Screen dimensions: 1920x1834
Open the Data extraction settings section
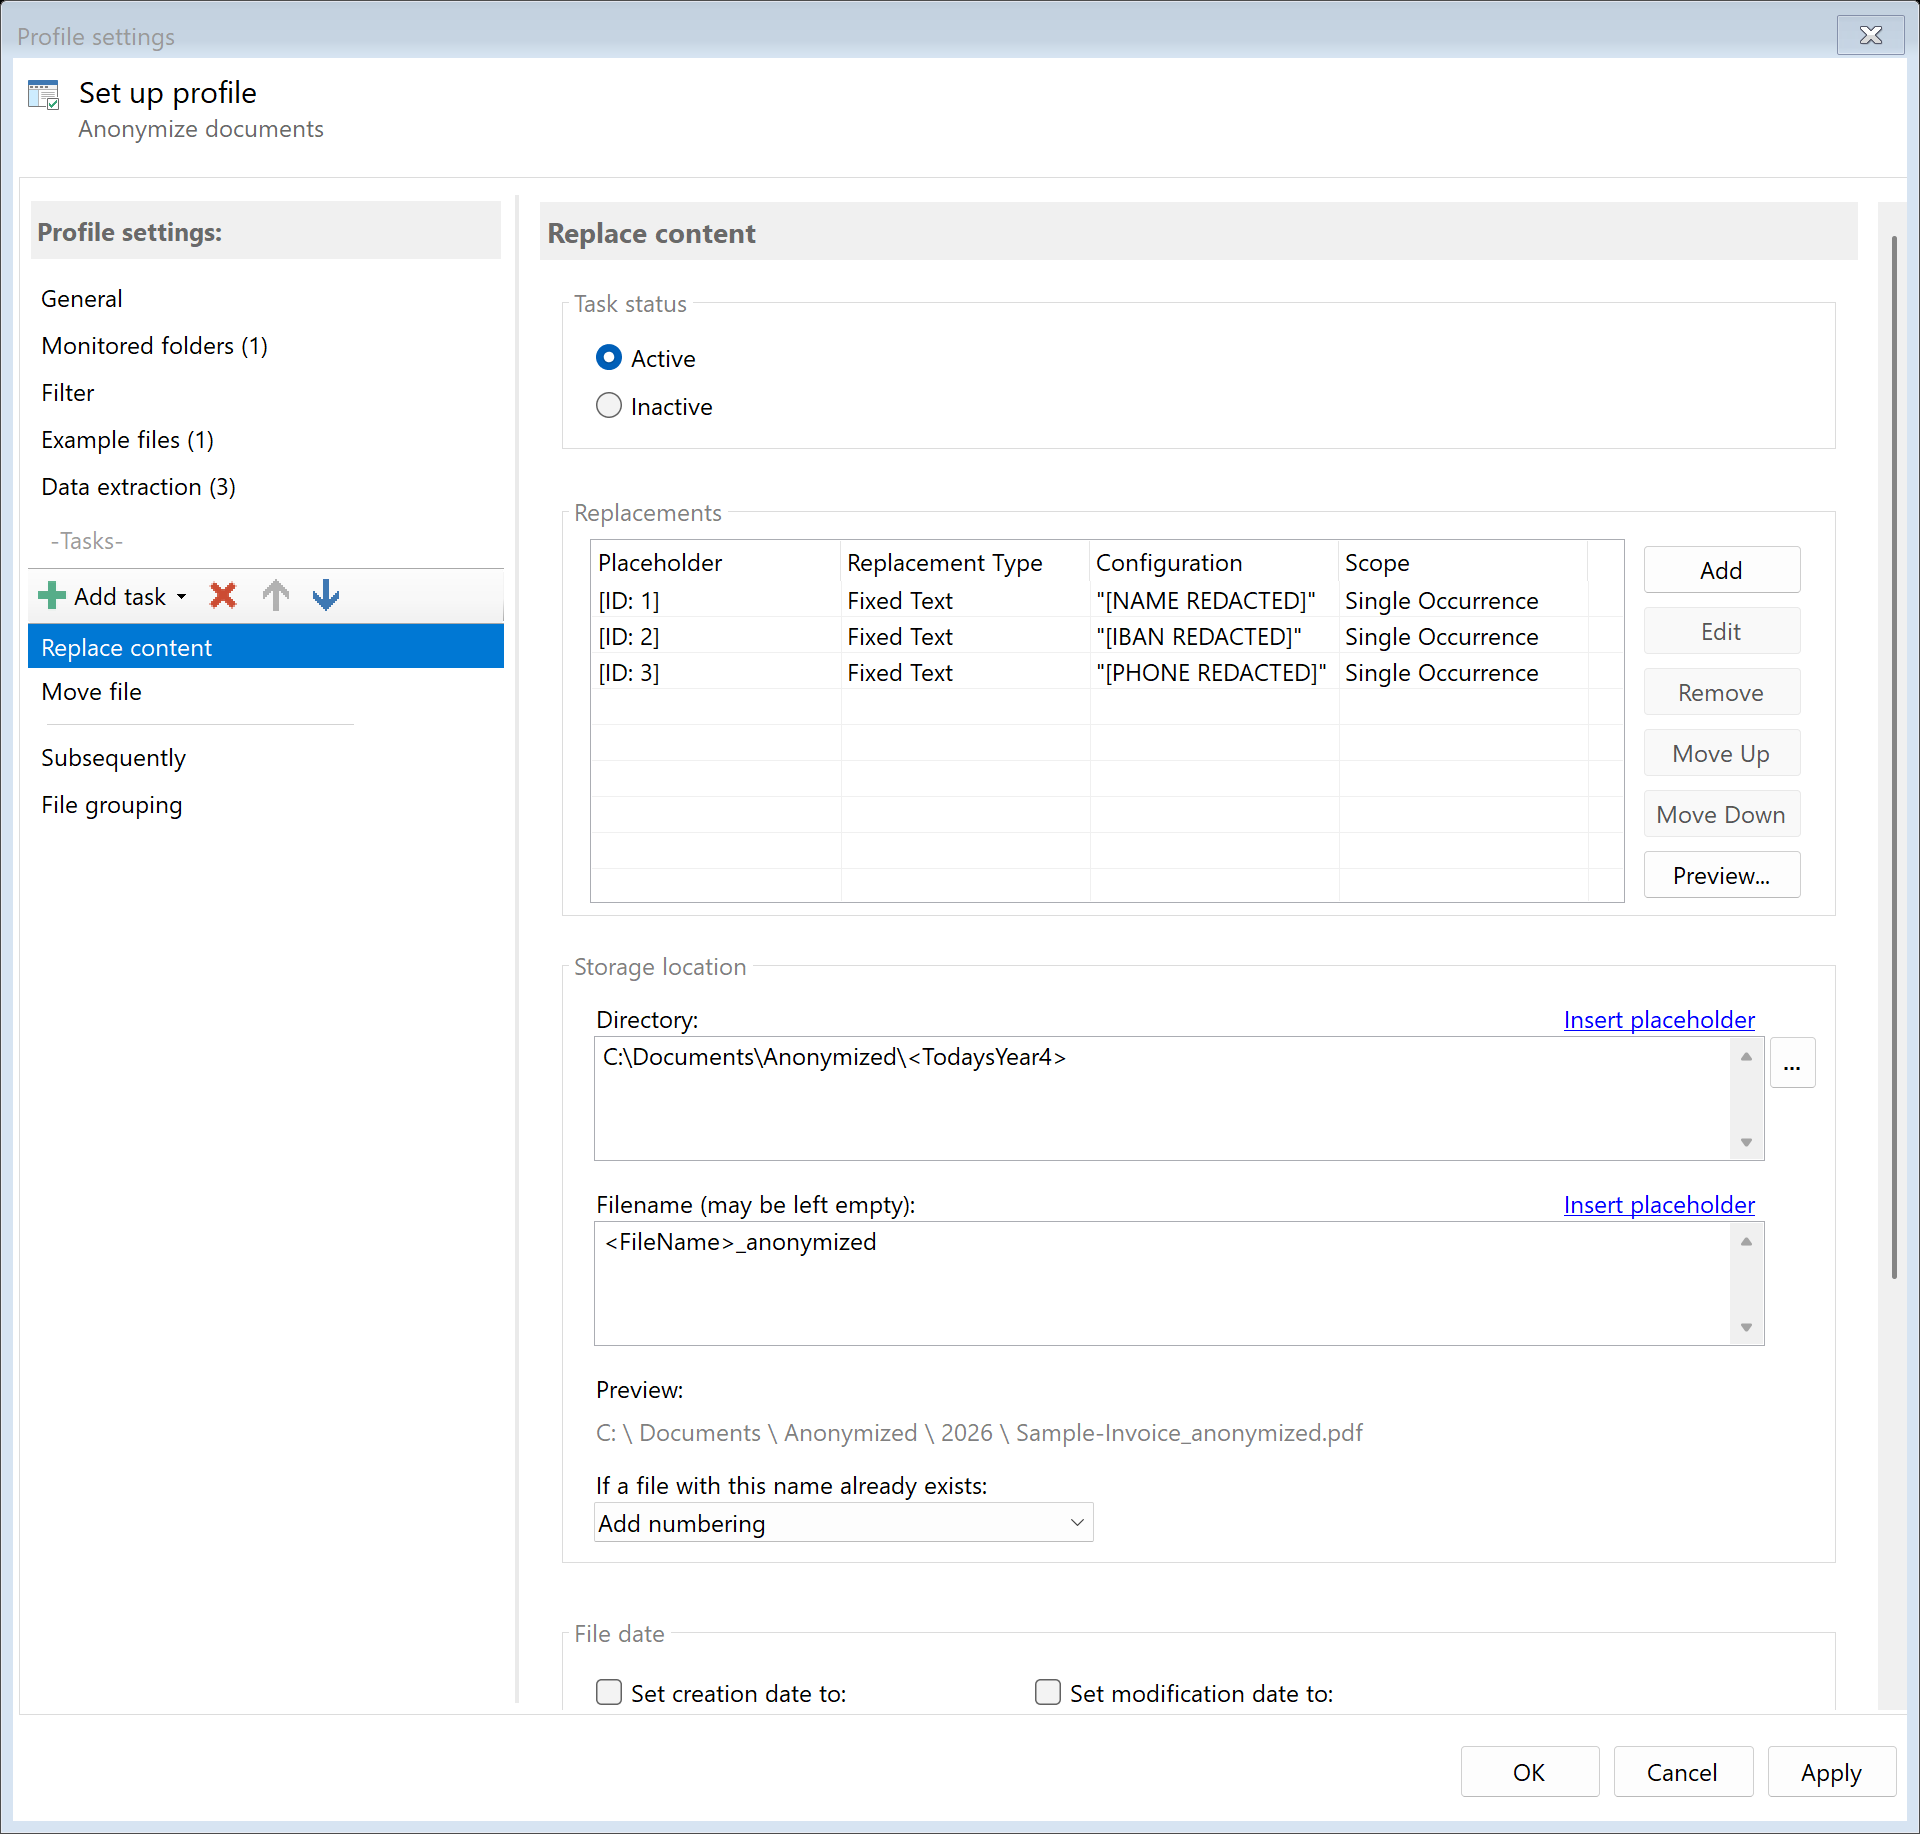[x=138, y=487]
